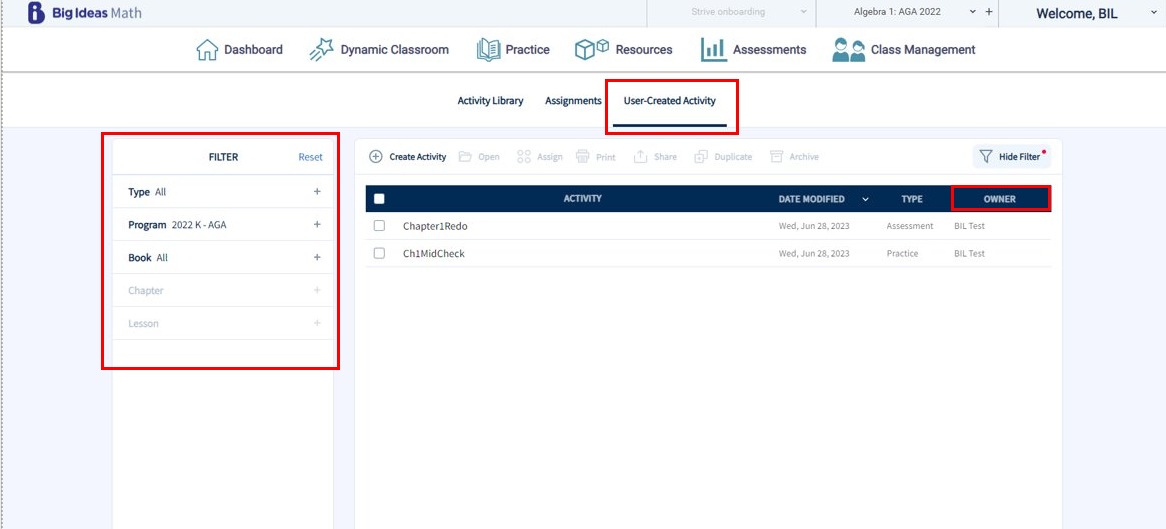Click the Class Management people icon
Viewport: 1166px width, 529px height.
(848, 50)
